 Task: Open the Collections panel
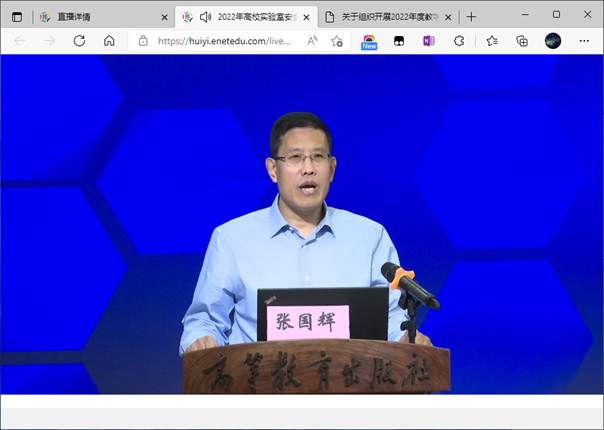[521, 41]
